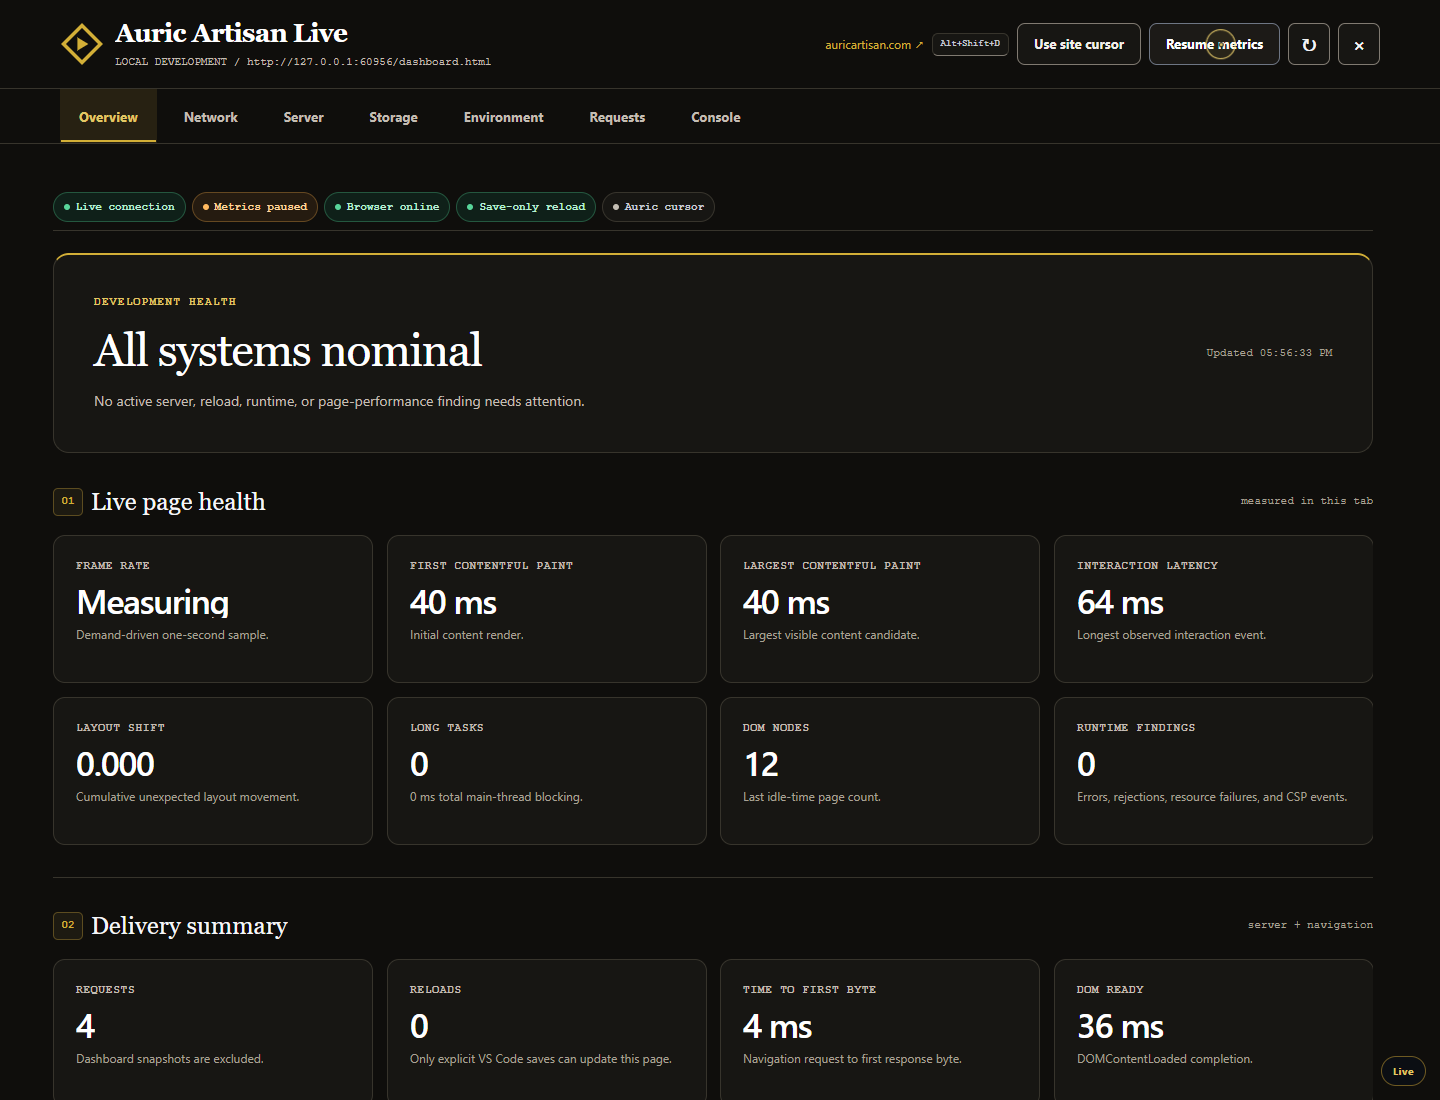Screen dimensions: 1440x1100
Task: Switch to the Network tab
Action: tap(211, 117)
